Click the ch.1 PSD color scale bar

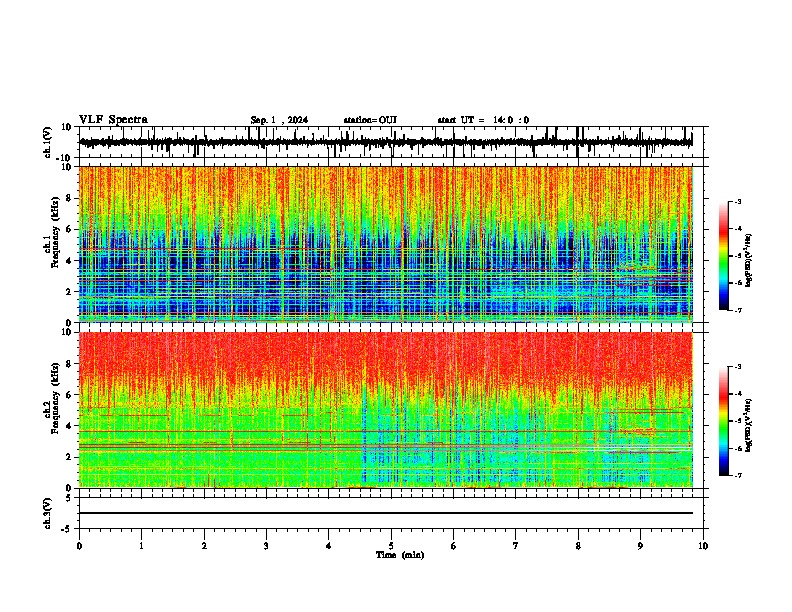[724, 256]
